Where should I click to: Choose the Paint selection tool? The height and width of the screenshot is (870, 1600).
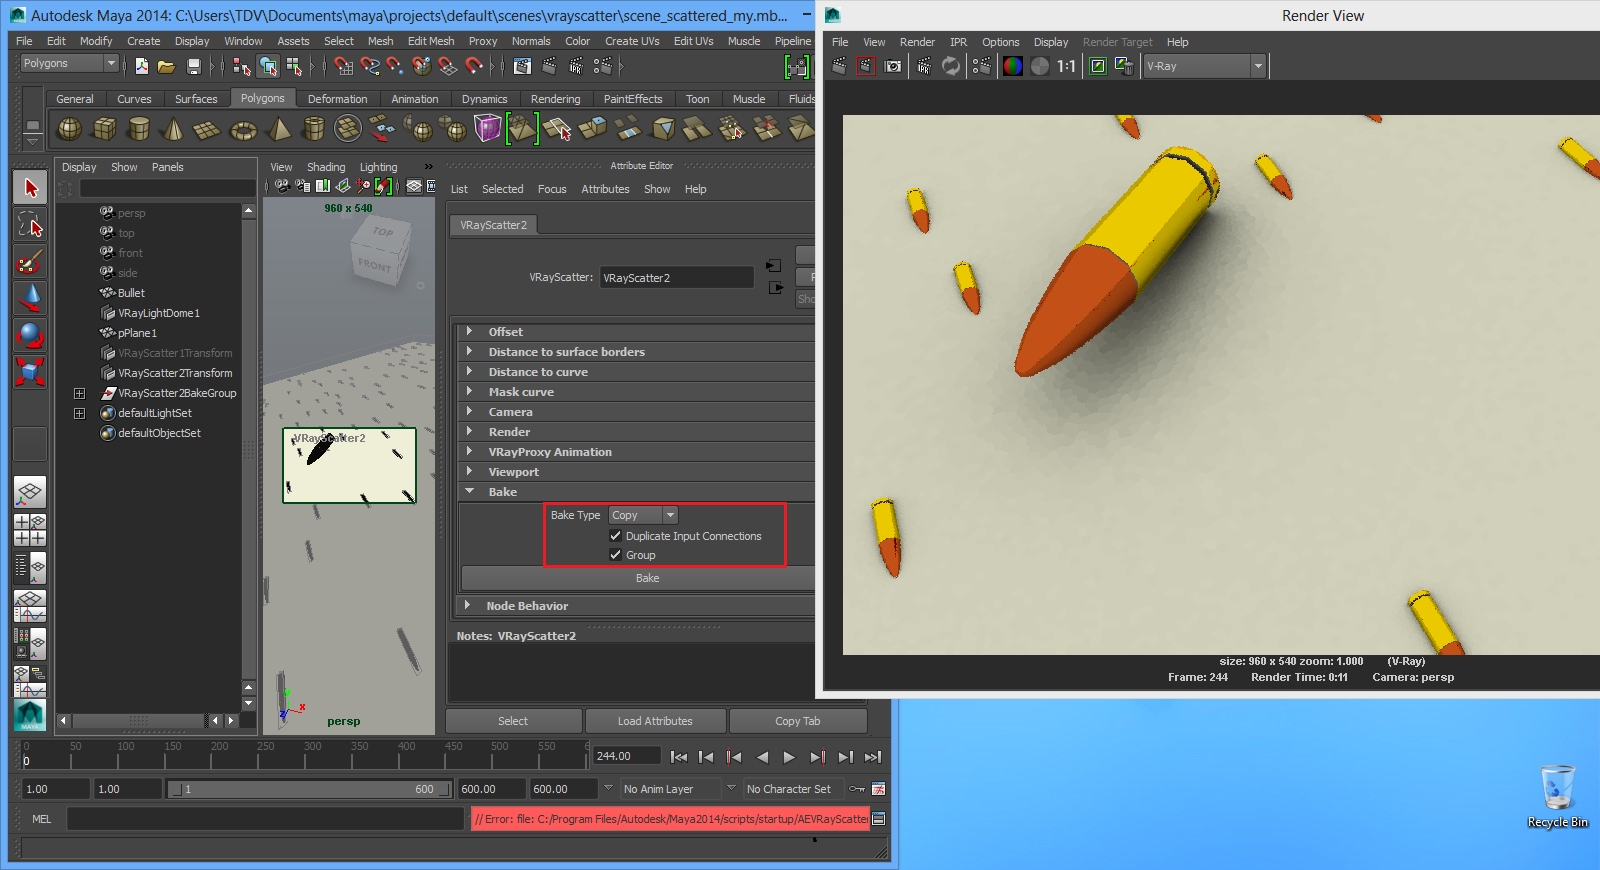tap(30, 261)
